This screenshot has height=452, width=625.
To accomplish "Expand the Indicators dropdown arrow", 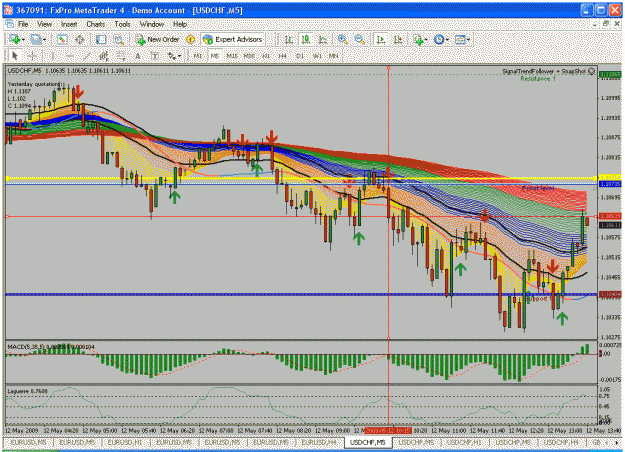I will click(x=426, y=39).
